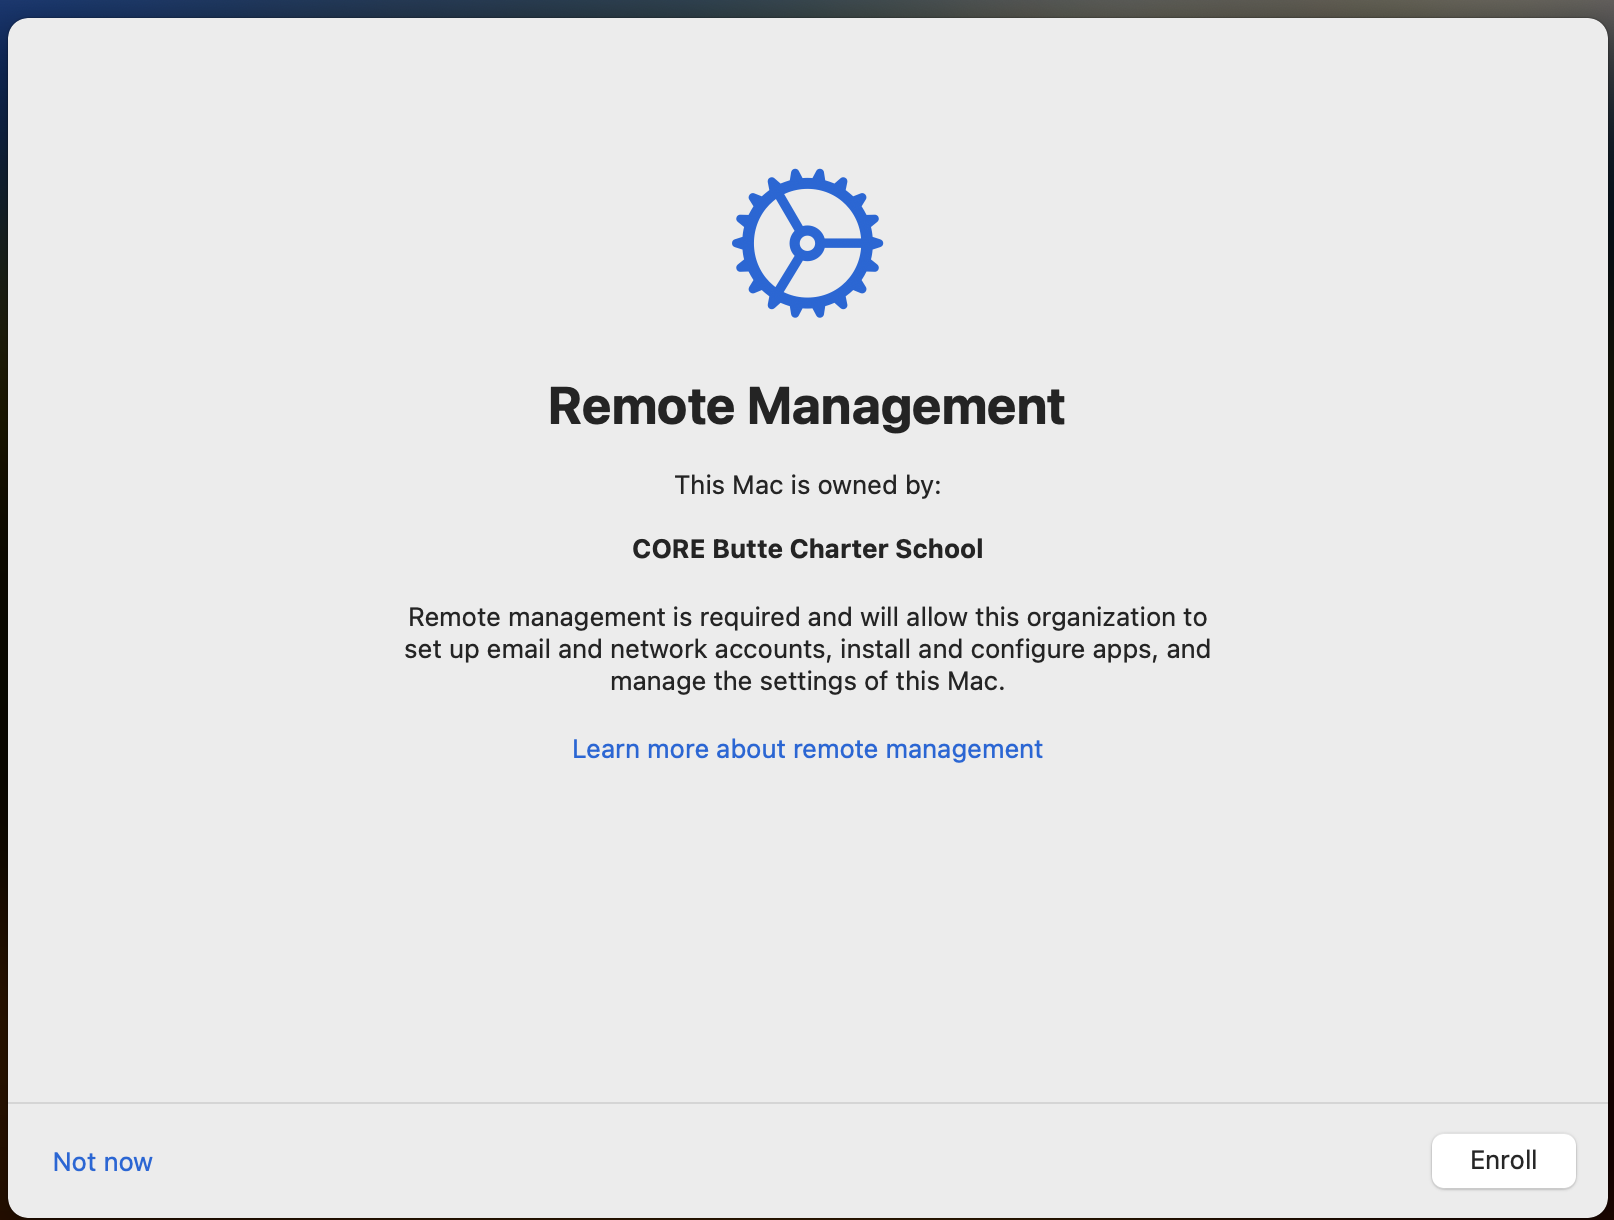This screenshot has width=1614, height=1220.
Task: Click the Enroll button
Action: coord(1503,1160)
